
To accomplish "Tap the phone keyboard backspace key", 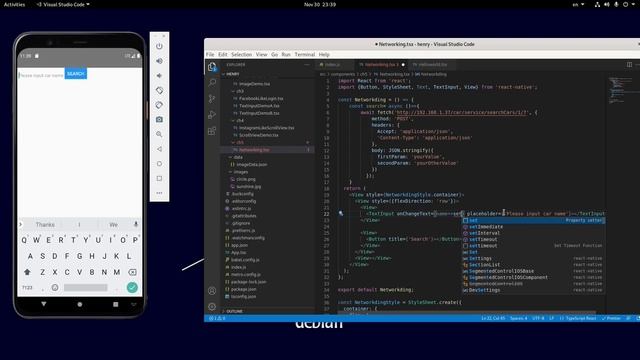I will [132, 272].
